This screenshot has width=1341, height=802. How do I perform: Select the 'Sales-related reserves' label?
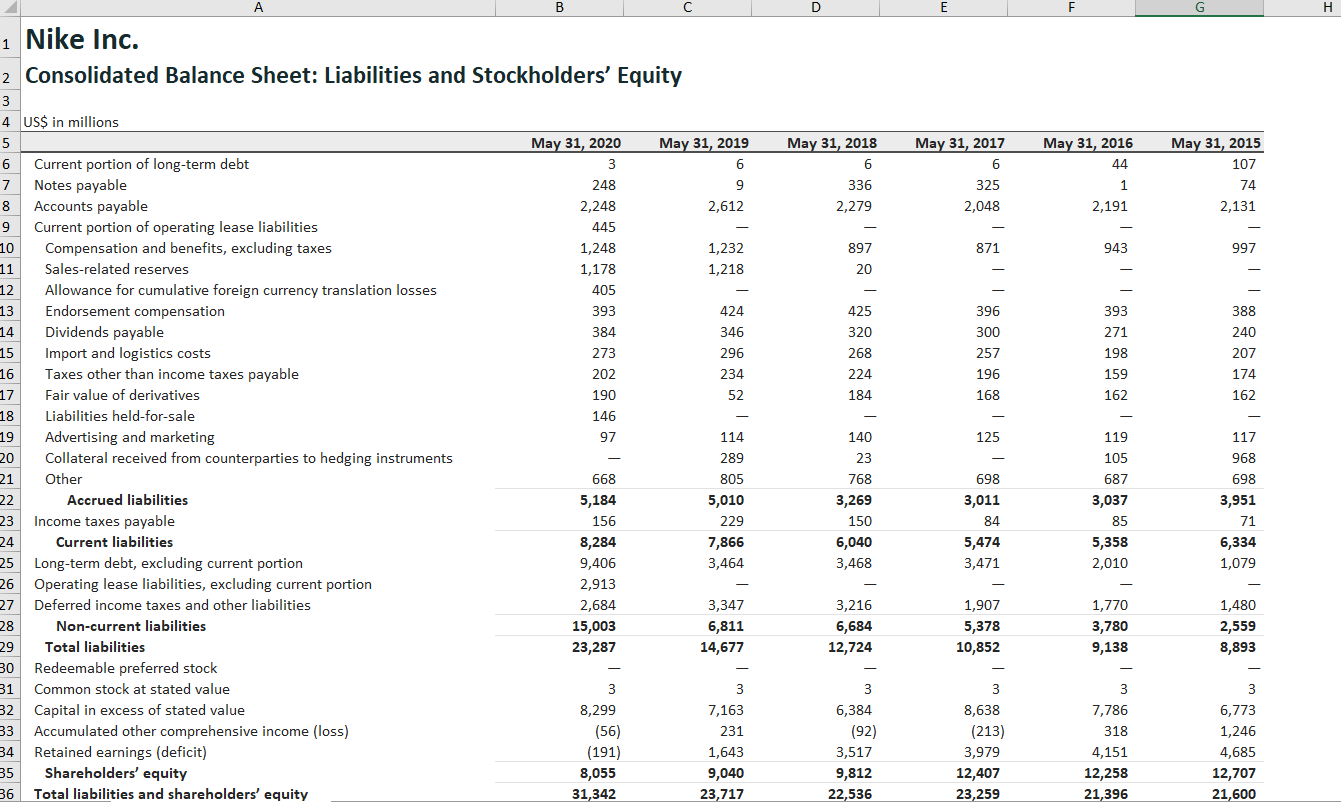(x=117, y=269)
